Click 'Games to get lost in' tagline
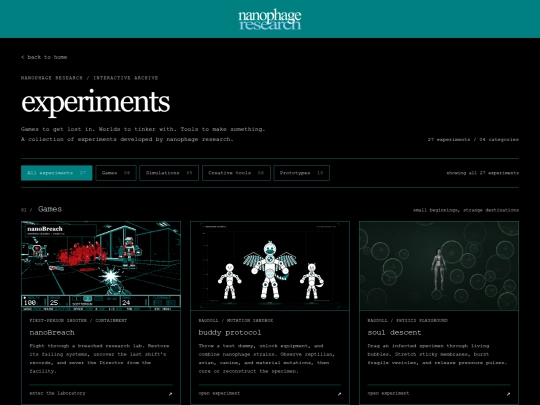The height and width of the screenshot is (405, 540). click(x=143, y=129)
